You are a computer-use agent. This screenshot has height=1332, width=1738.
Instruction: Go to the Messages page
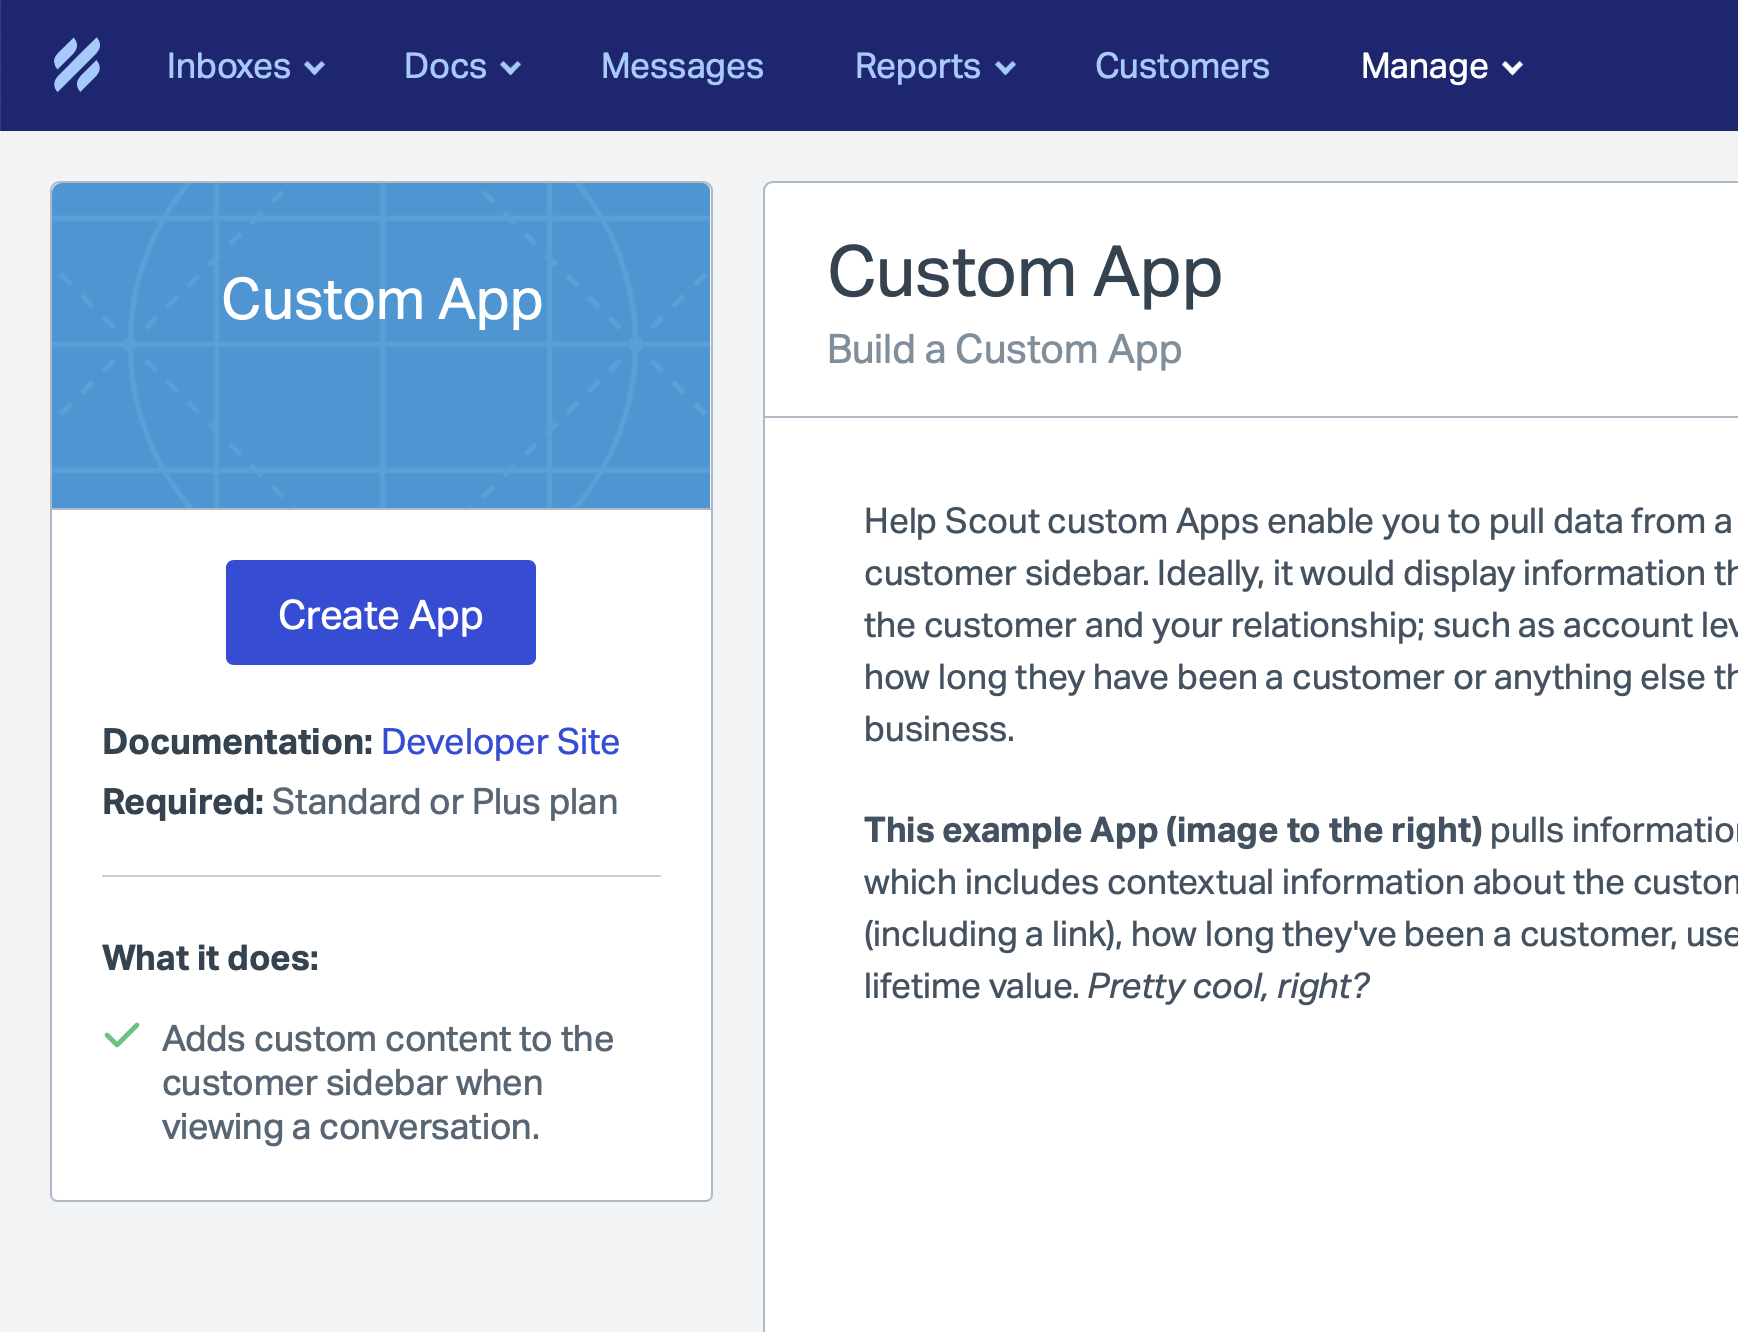point(682,66)
